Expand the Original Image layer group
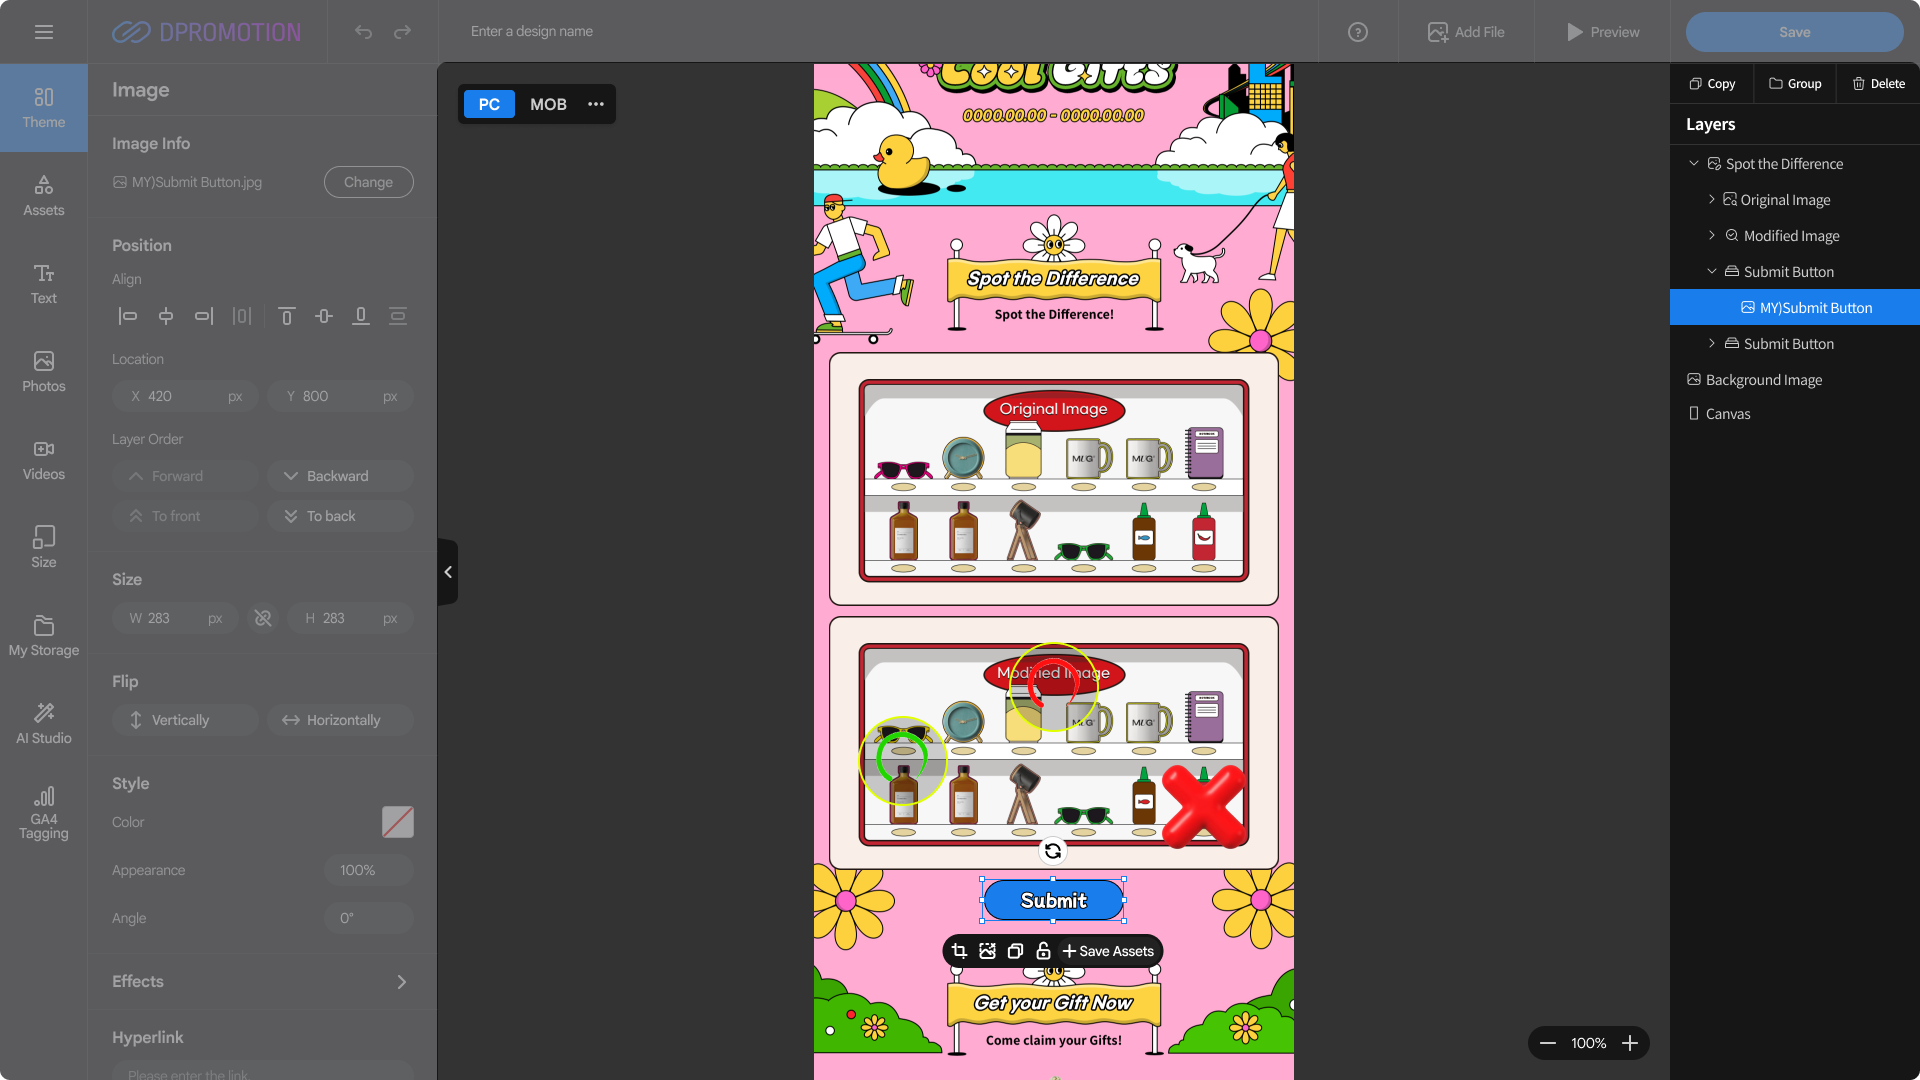 (1711, 199)
